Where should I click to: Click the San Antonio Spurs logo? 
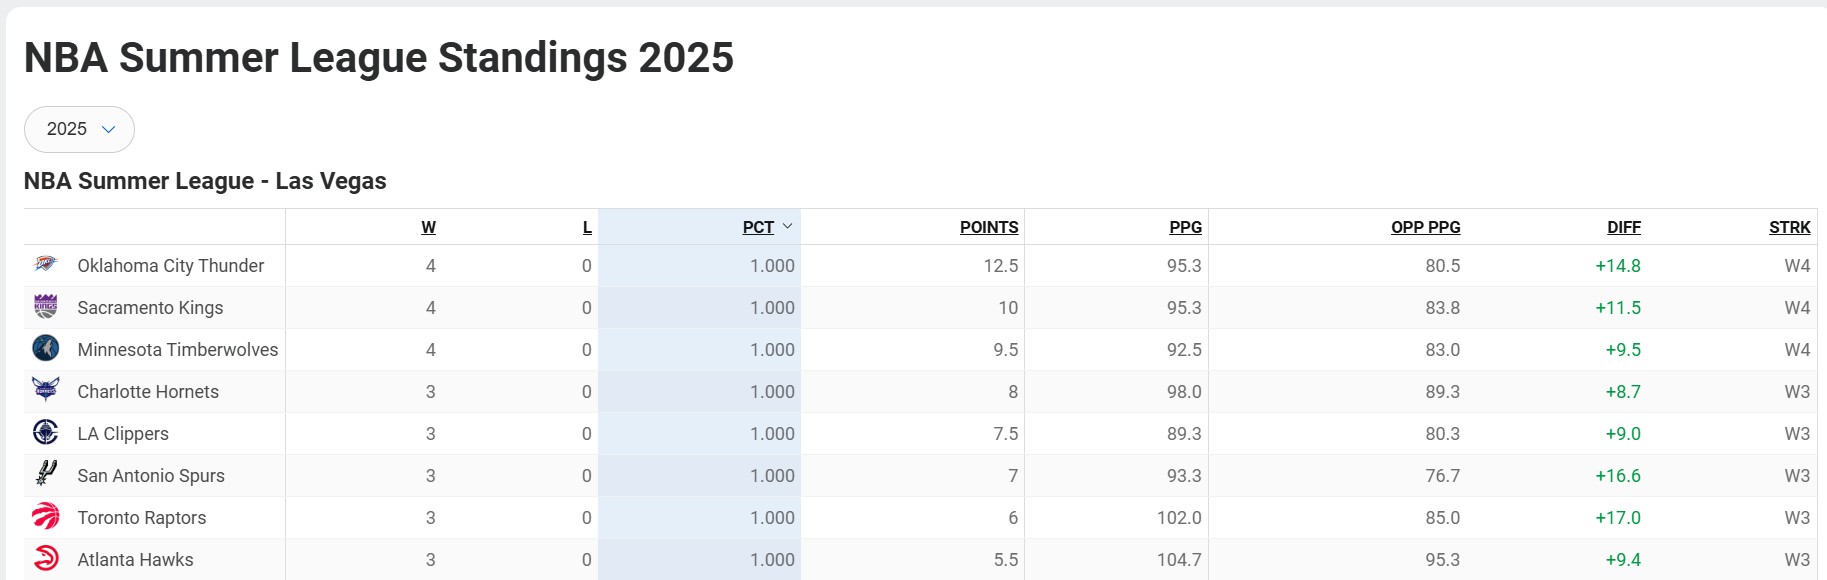pyautogui.click(x=45, y=475)
